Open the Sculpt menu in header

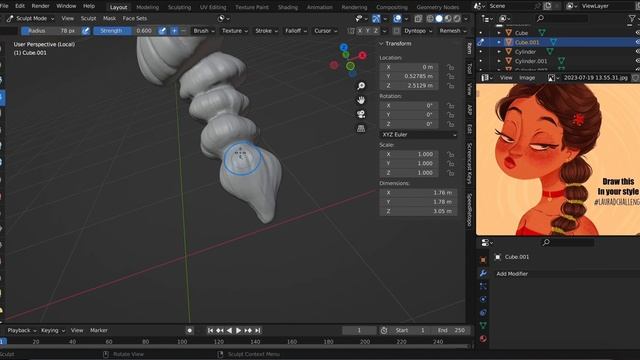coord(88,18)
